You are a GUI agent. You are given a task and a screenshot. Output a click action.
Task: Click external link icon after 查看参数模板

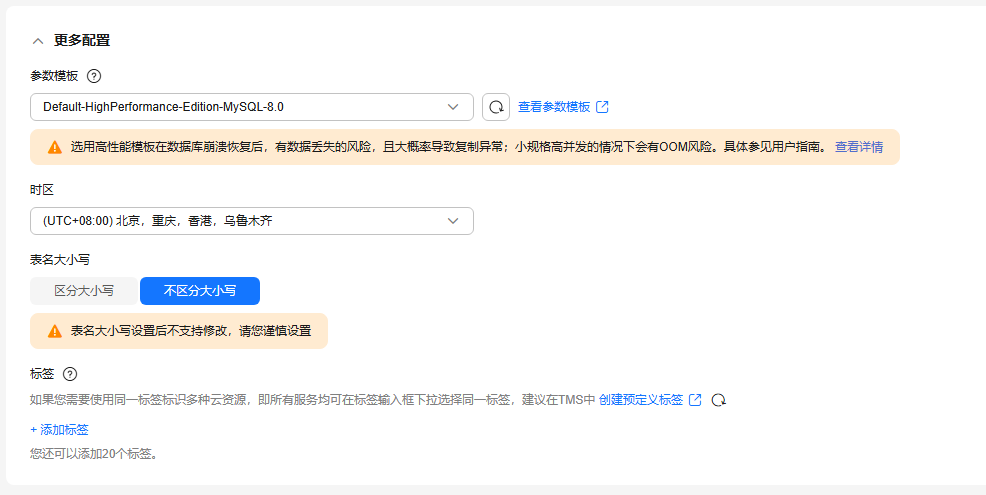pyautogui.click(x=602, y=107)
